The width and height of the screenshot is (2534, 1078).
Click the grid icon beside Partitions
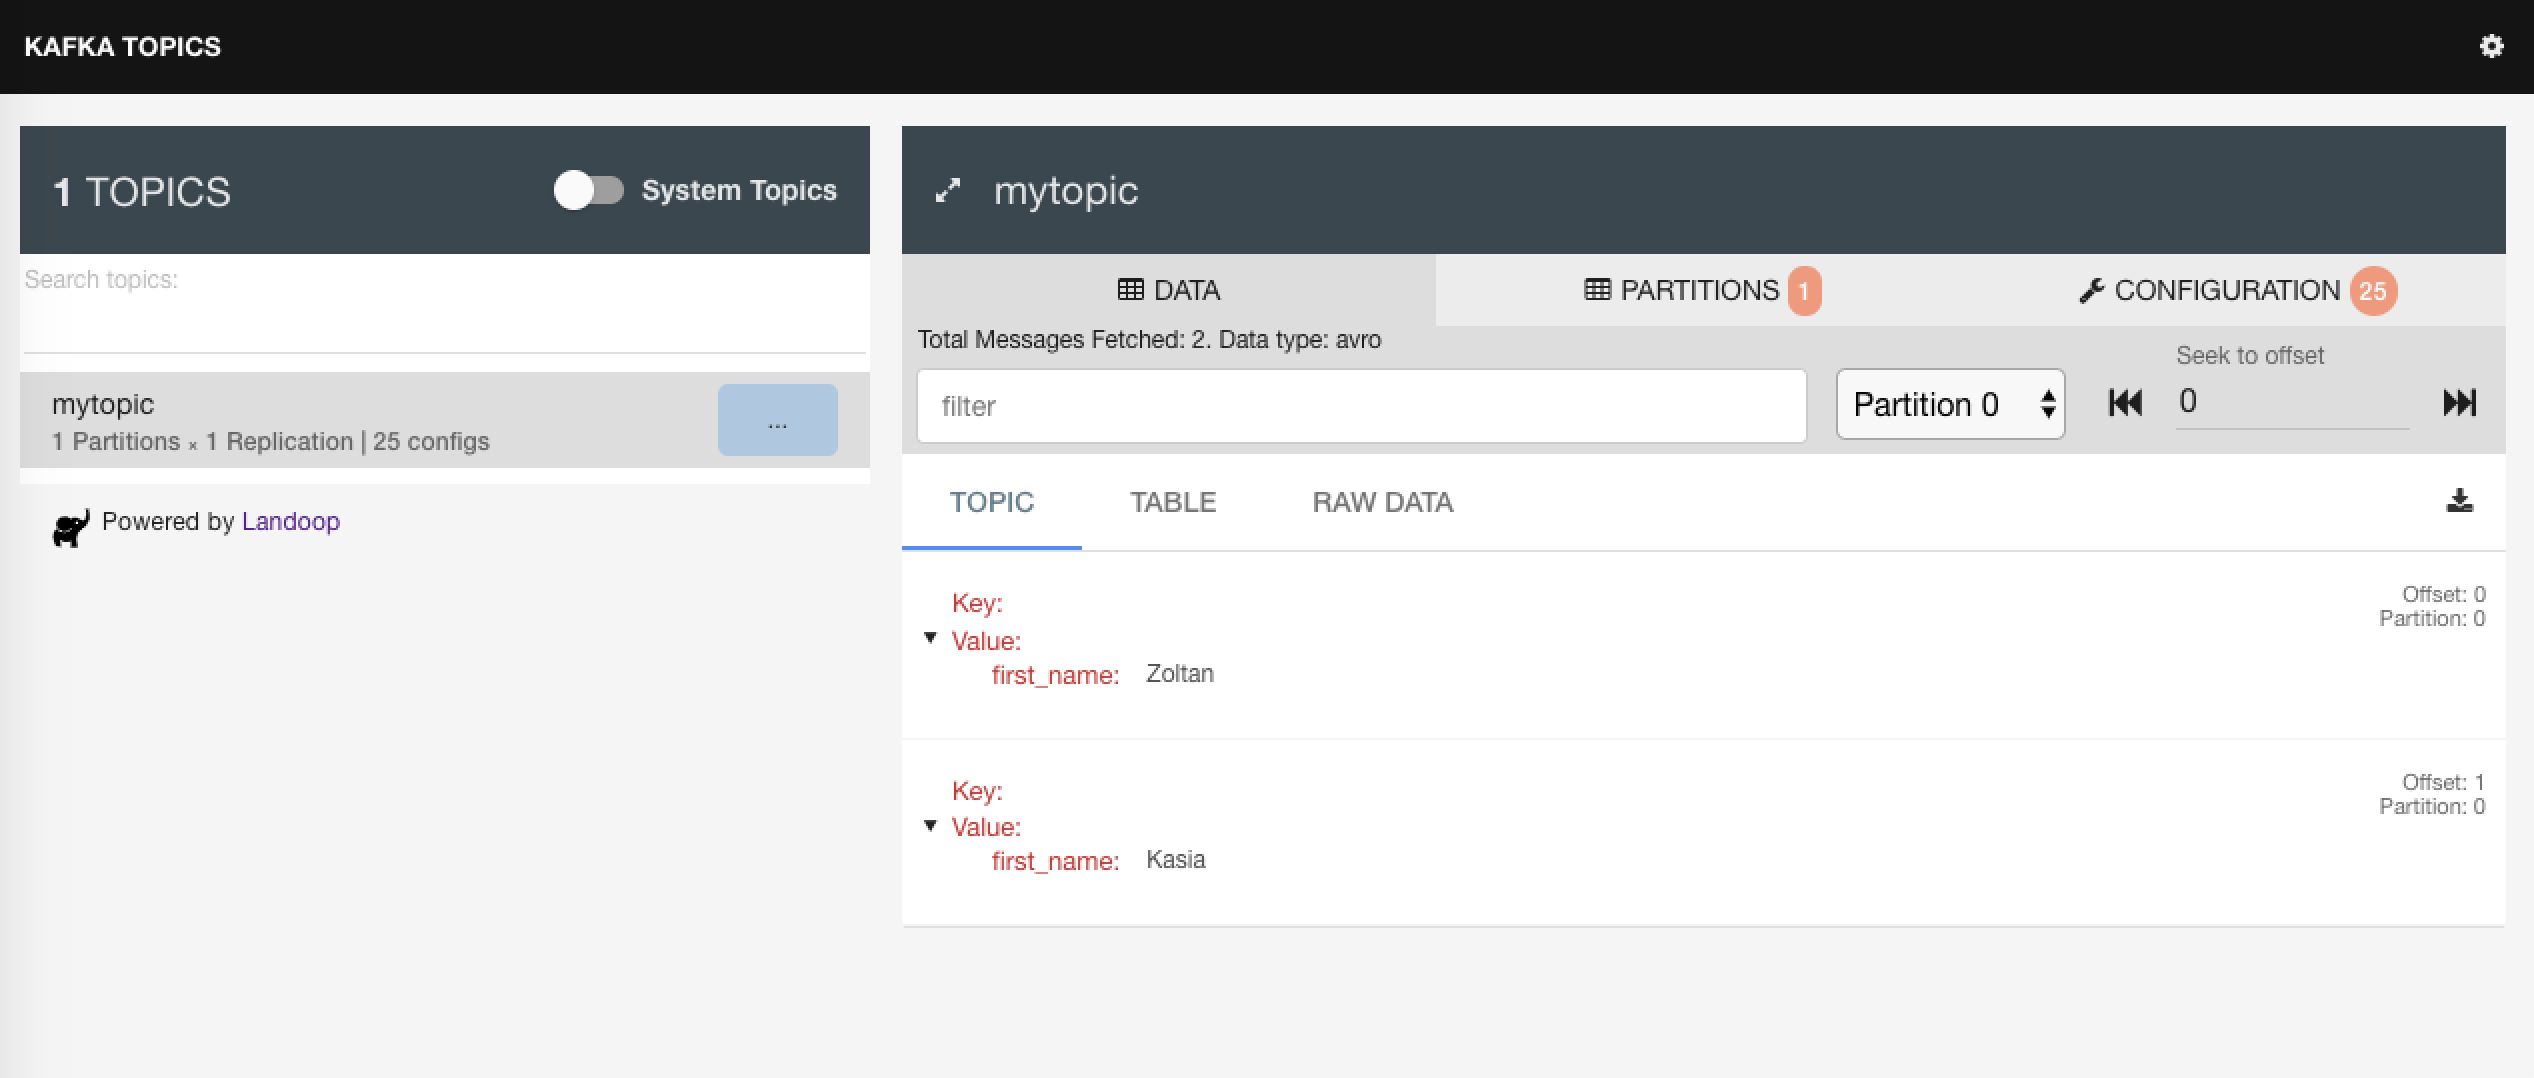[1597, 290]
